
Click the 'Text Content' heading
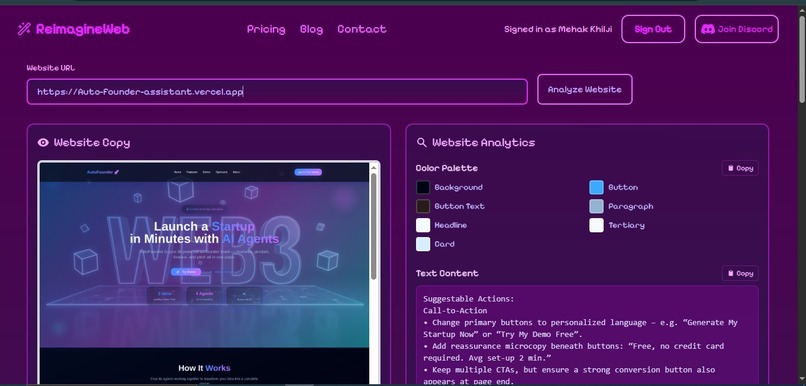tap(447, 273)
